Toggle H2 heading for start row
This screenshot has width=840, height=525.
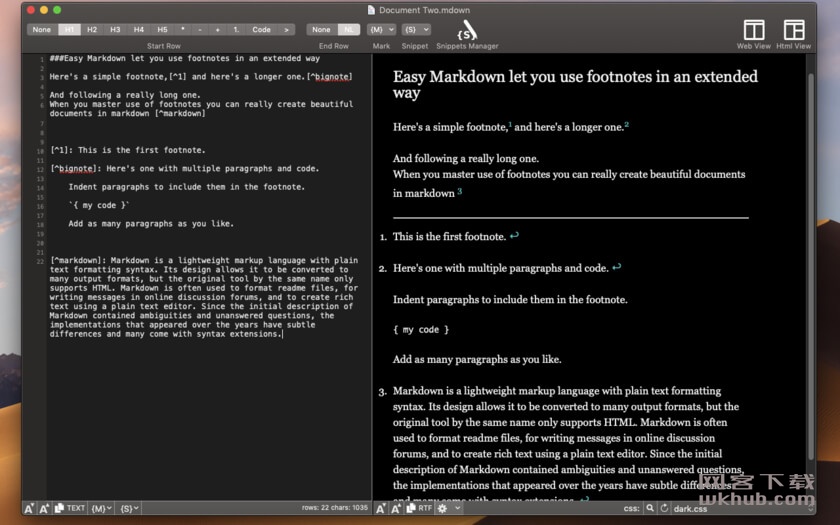92,29
